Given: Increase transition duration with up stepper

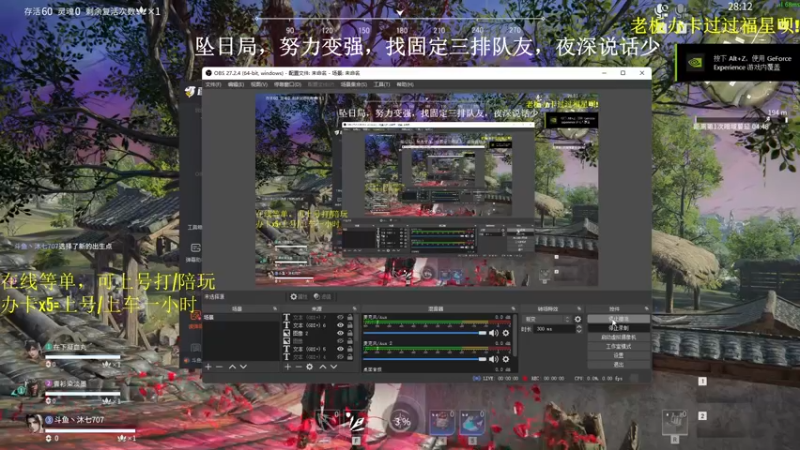Looking at the screenshot, I should (579, 327).
